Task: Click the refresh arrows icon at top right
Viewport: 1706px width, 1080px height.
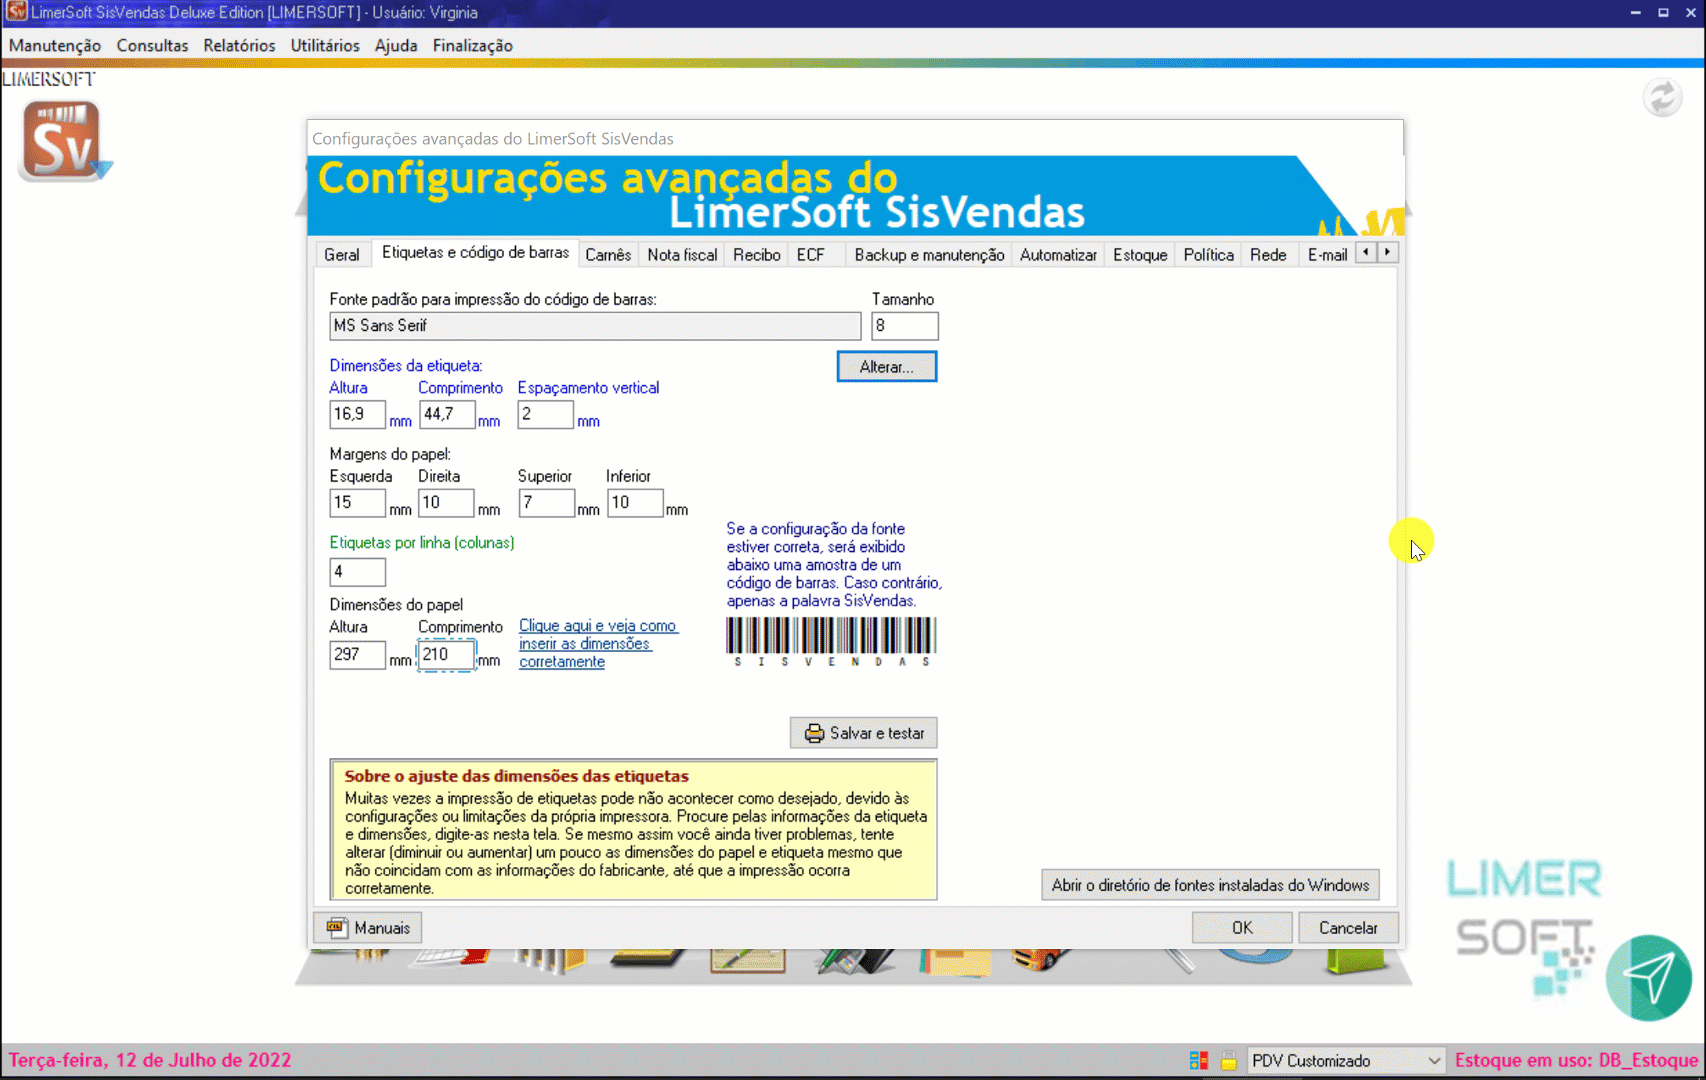Action: (x=1662, y=98)
